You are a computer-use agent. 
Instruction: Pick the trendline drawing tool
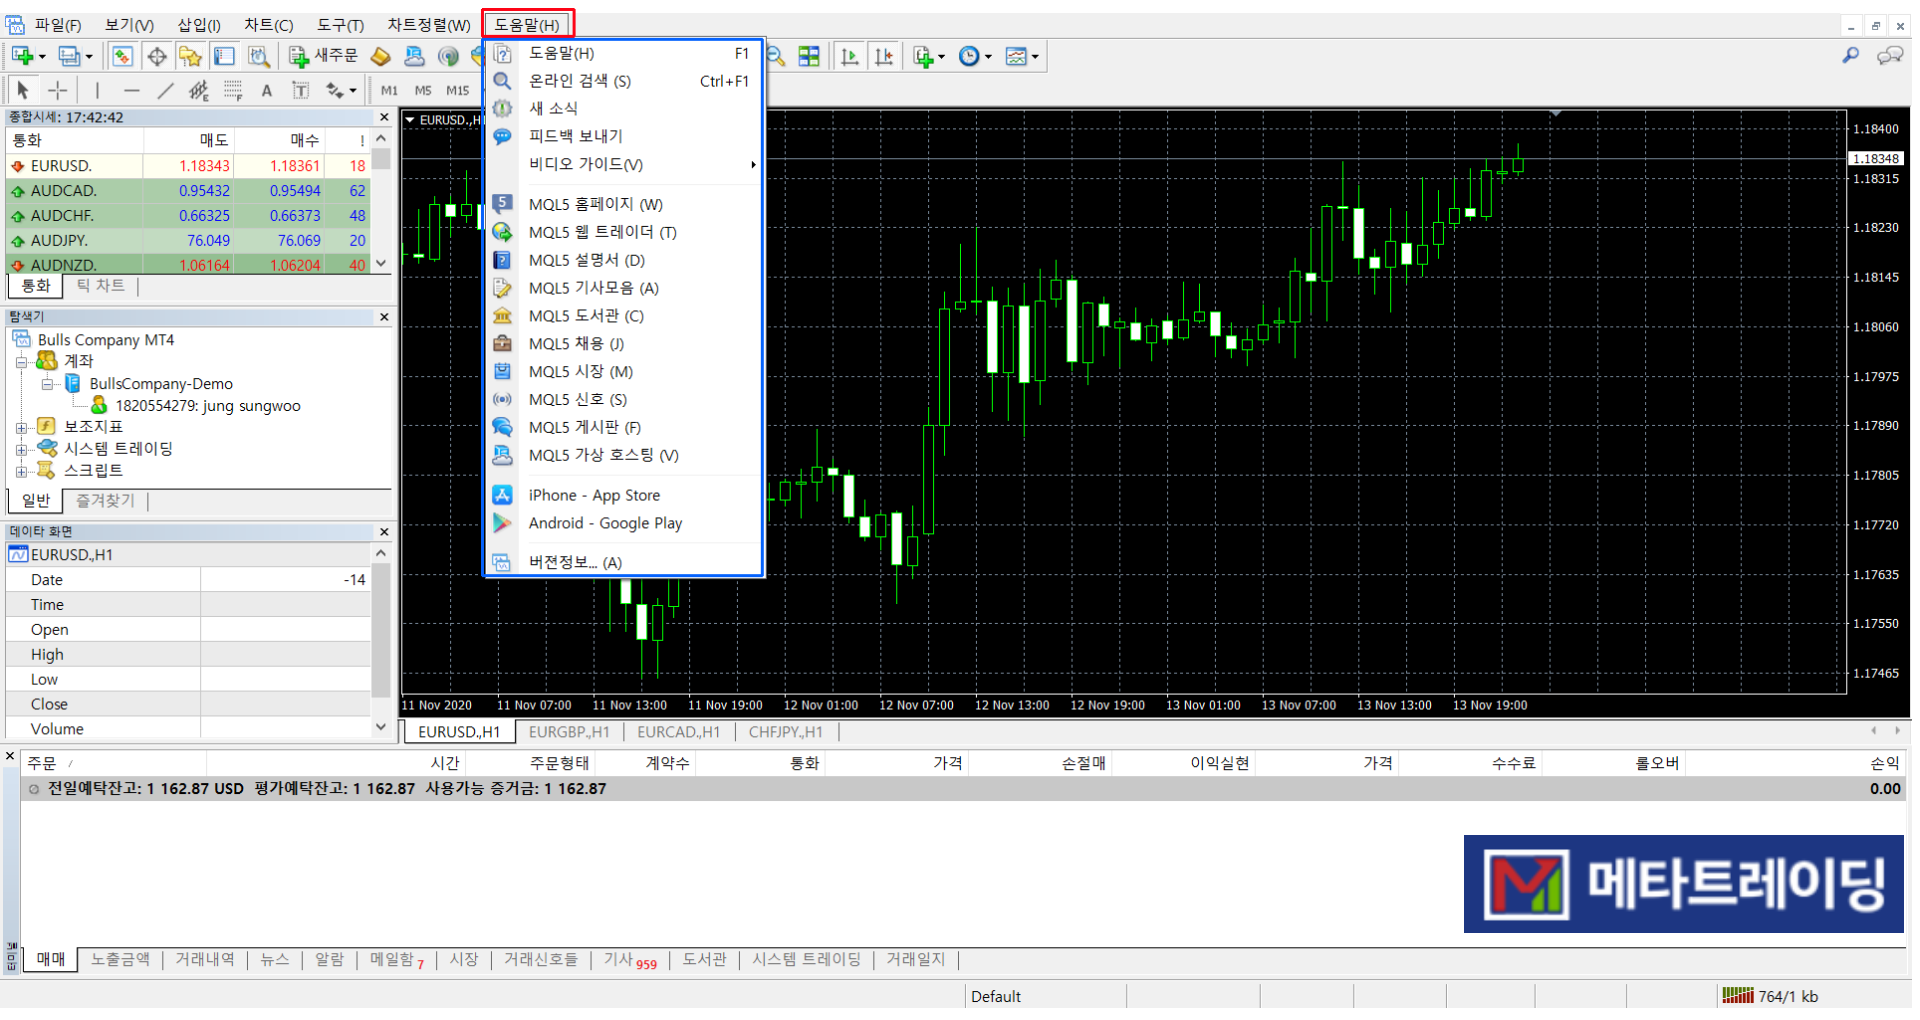(165, 90)
